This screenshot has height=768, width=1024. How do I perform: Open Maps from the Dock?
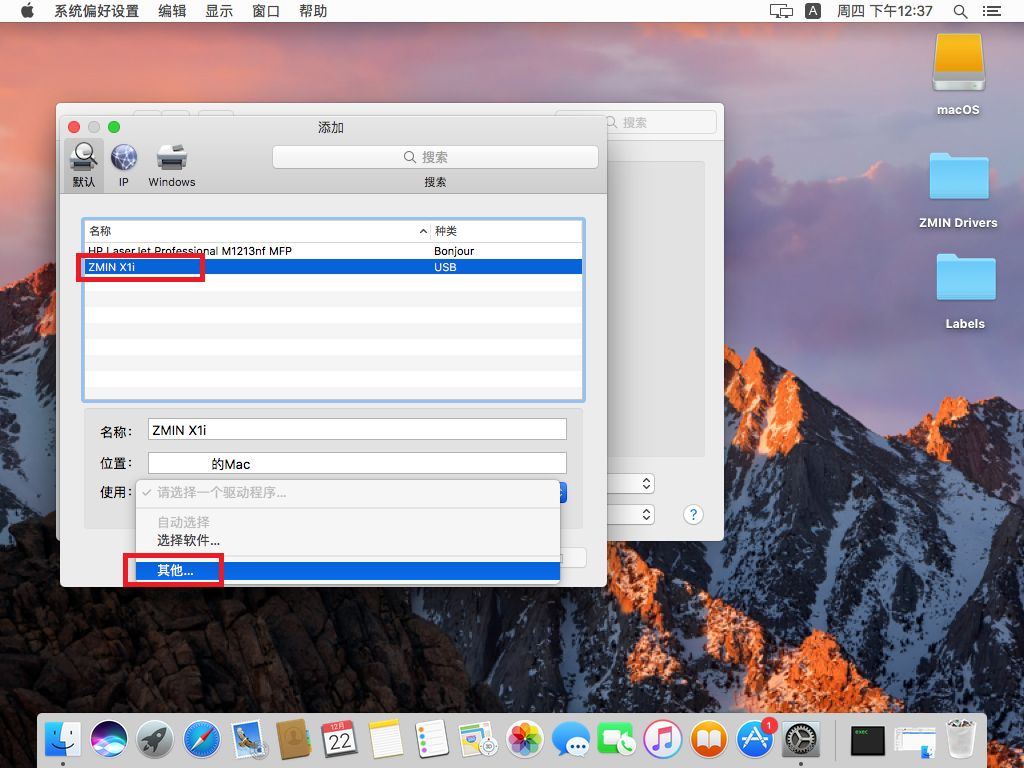[478, 739]
